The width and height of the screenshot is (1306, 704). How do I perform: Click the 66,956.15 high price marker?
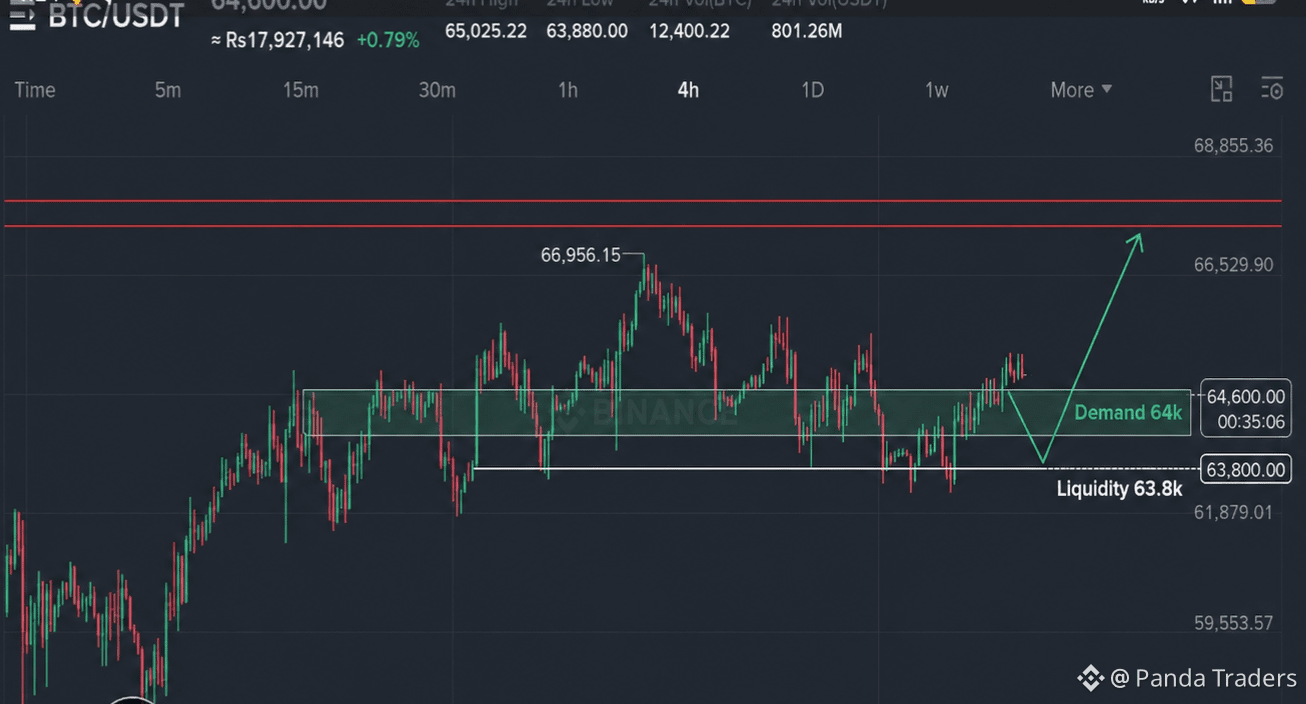(581, 255)
